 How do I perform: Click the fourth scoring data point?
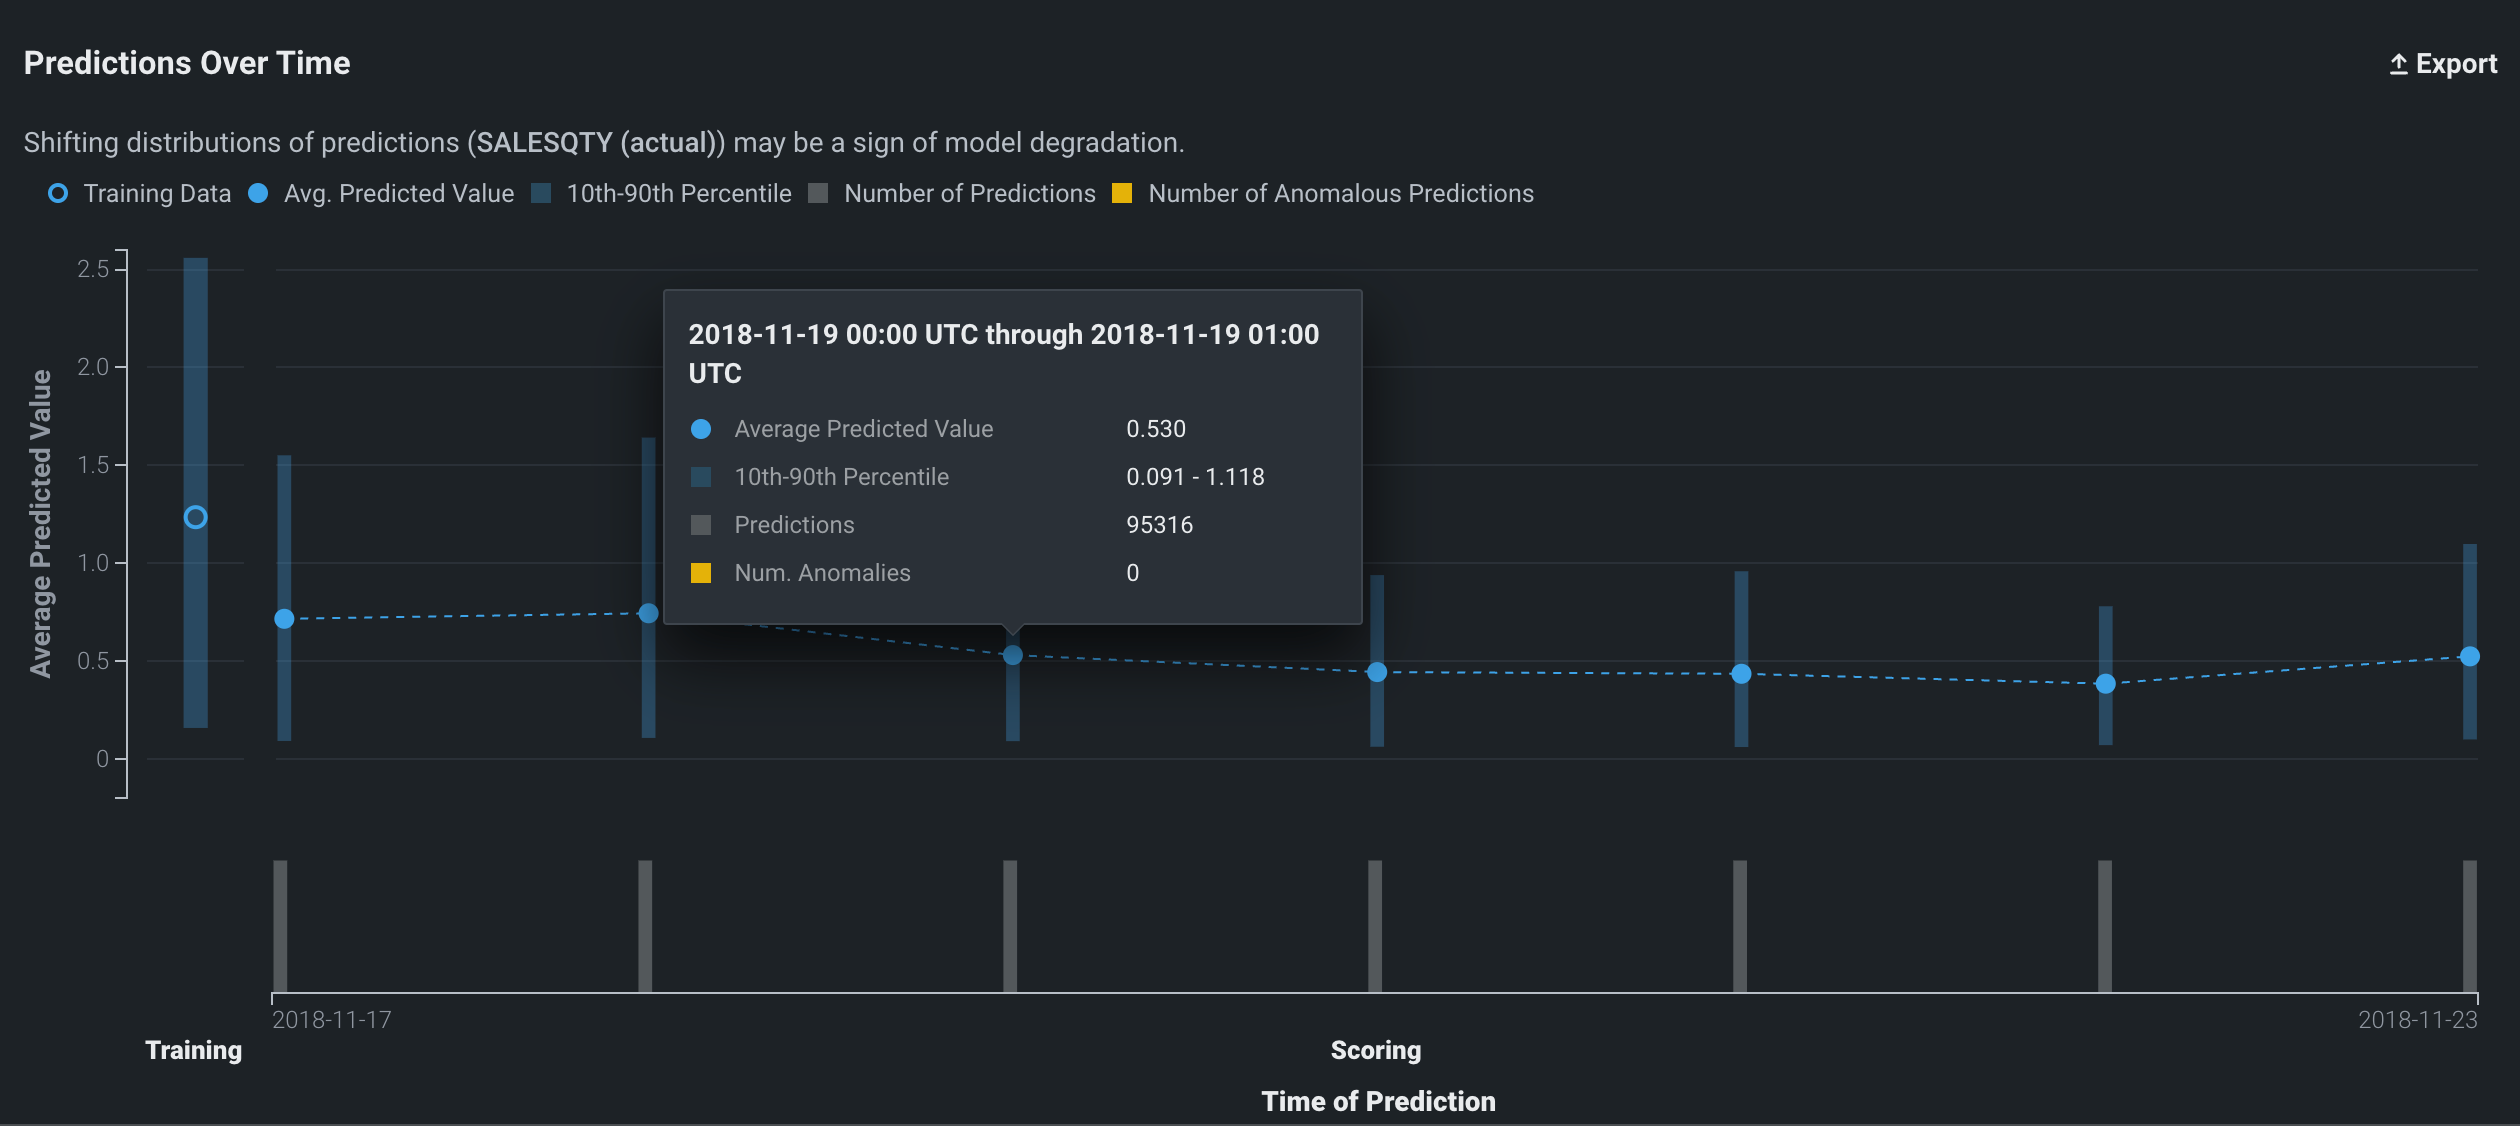1377,672
